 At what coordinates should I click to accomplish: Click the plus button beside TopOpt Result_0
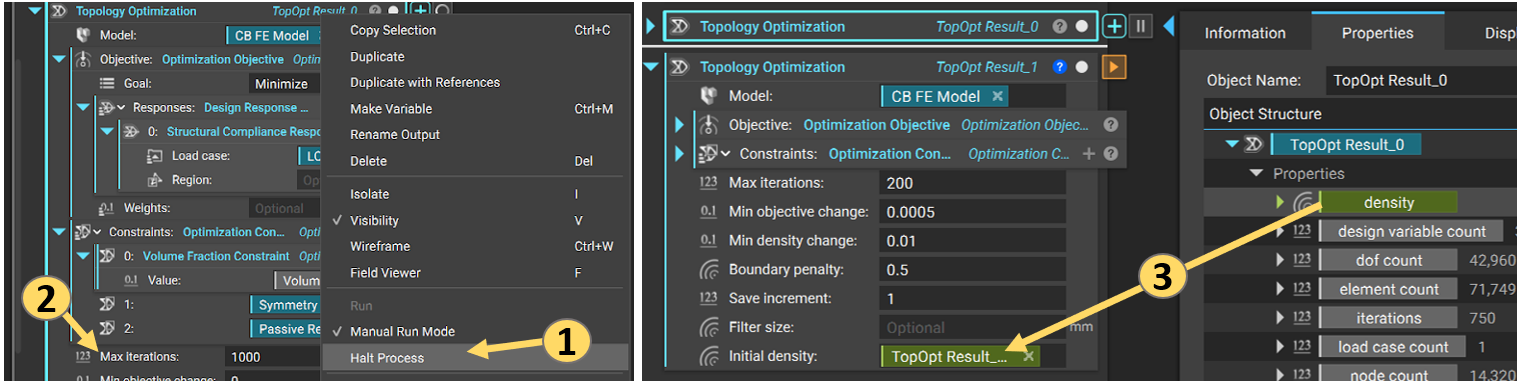click(1114, 26)
